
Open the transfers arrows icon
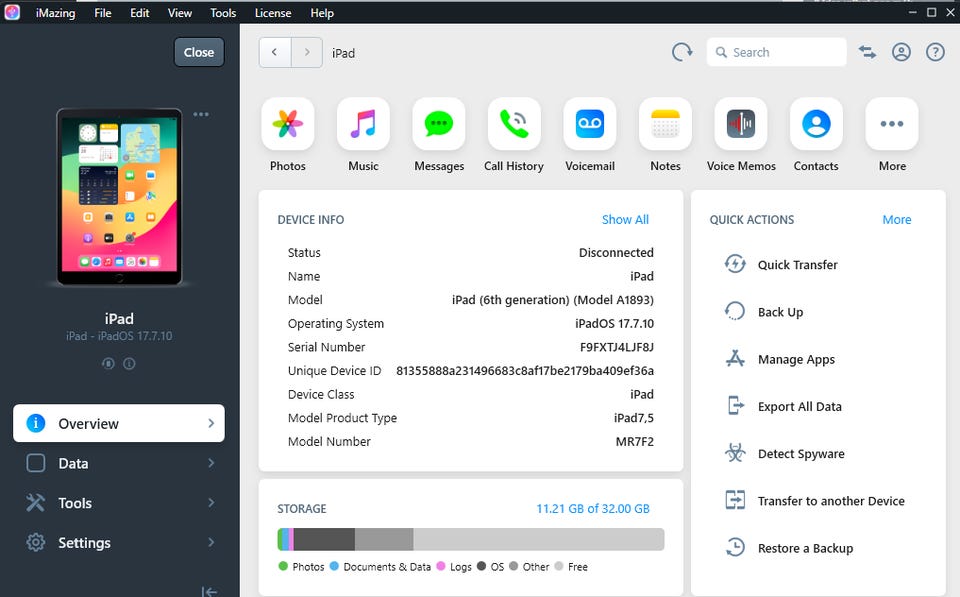867,52
